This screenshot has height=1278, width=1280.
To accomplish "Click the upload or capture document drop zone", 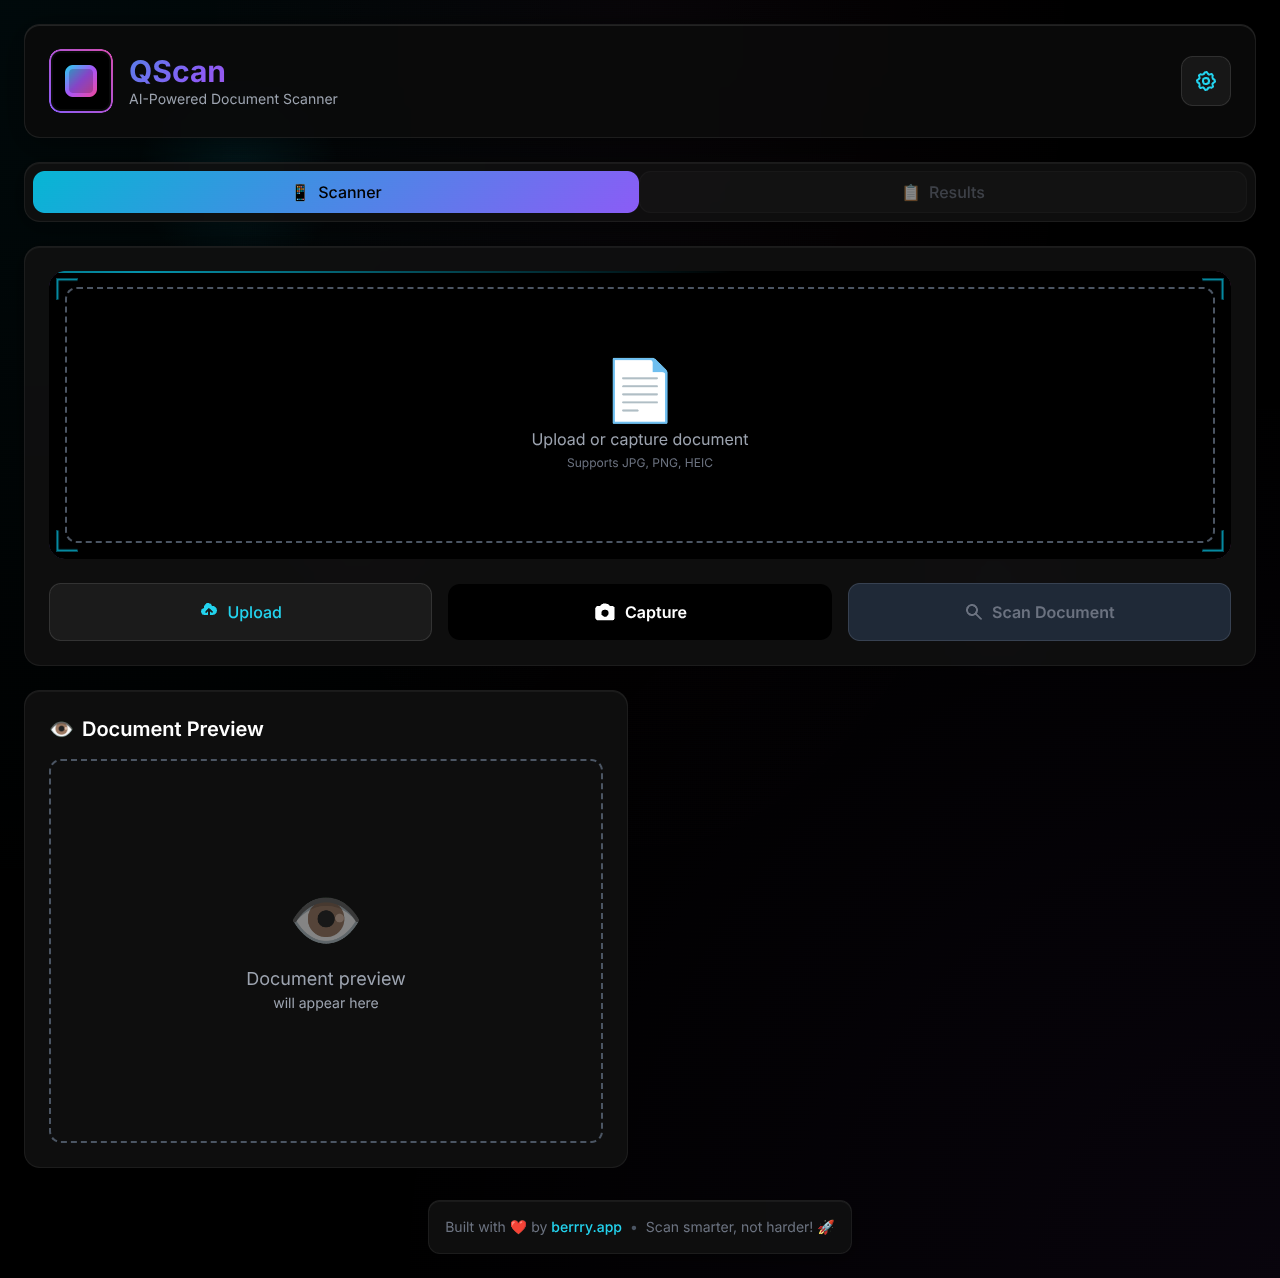I will [x=640, y=413].
